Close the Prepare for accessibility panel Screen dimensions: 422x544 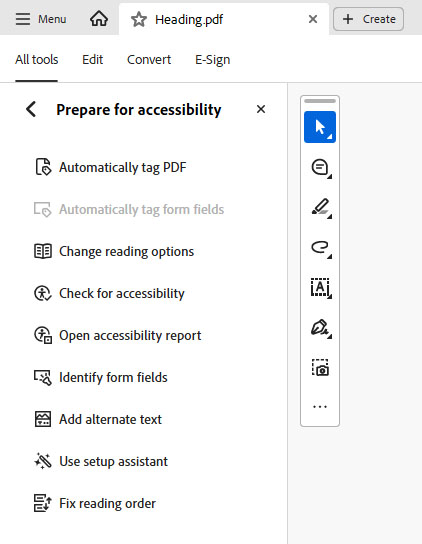261,109
